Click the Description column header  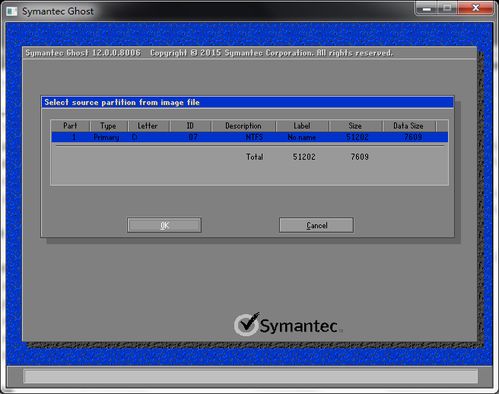pos(243,126)
